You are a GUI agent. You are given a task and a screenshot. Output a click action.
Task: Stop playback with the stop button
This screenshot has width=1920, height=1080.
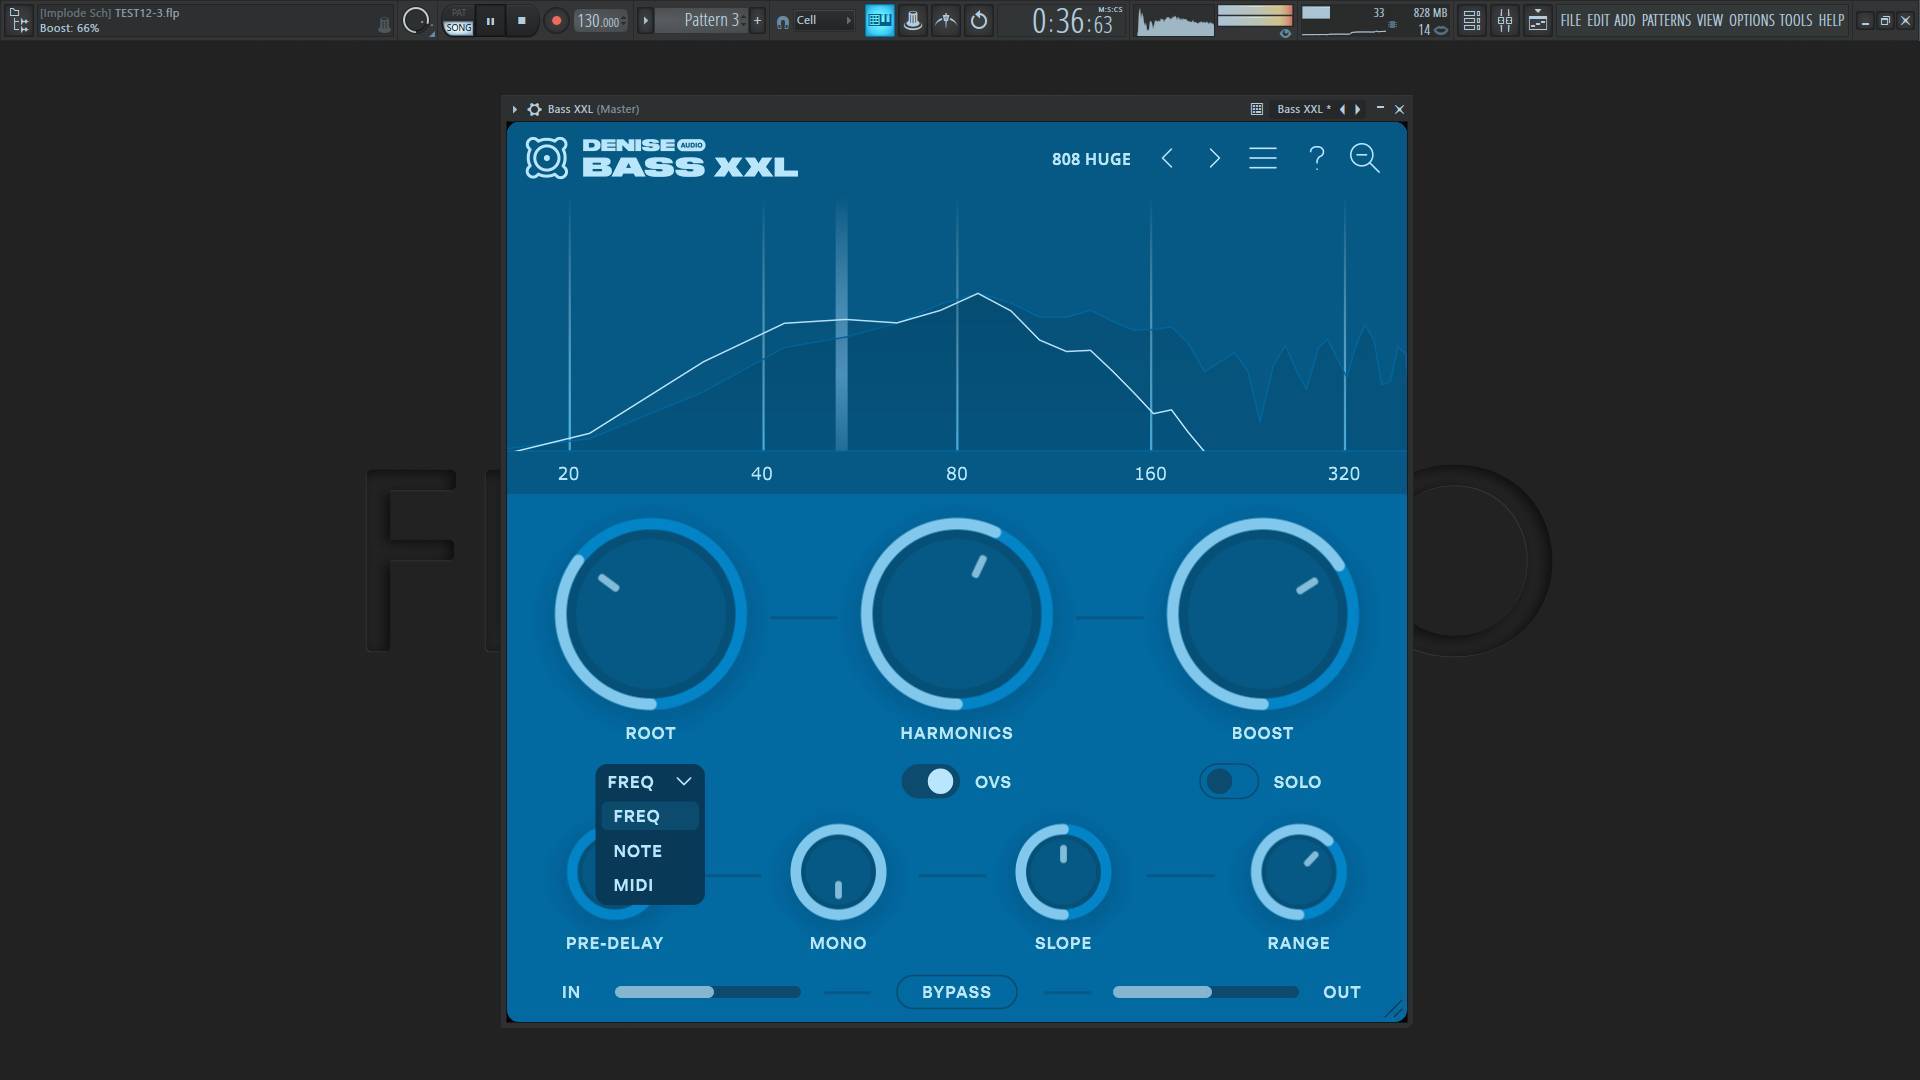(521, 20)
